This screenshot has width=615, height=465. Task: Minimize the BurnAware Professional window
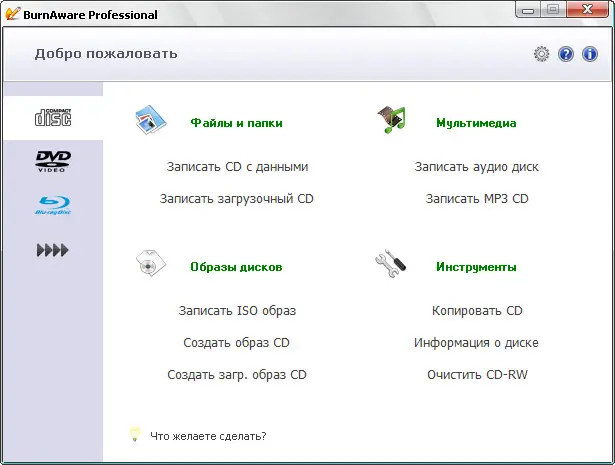(528, 9)
